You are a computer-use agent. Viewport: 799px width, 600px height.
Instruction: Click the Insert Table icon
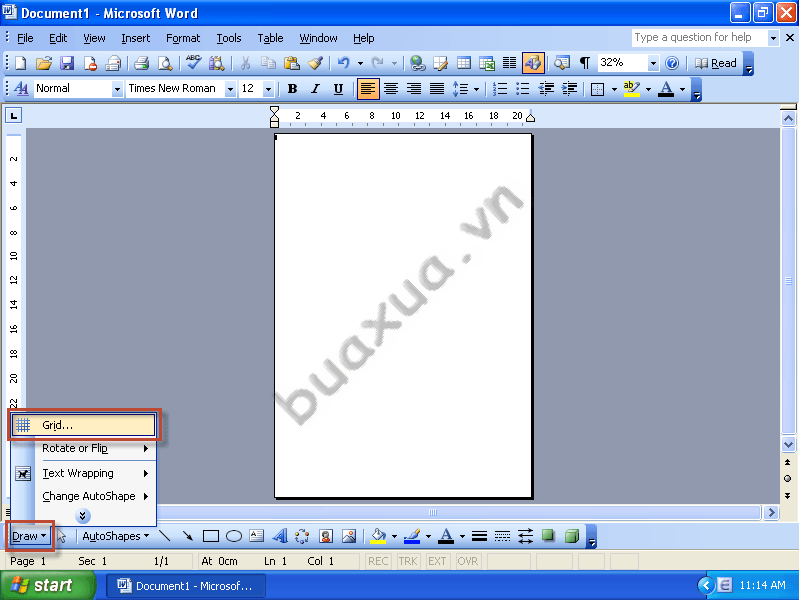464,63
